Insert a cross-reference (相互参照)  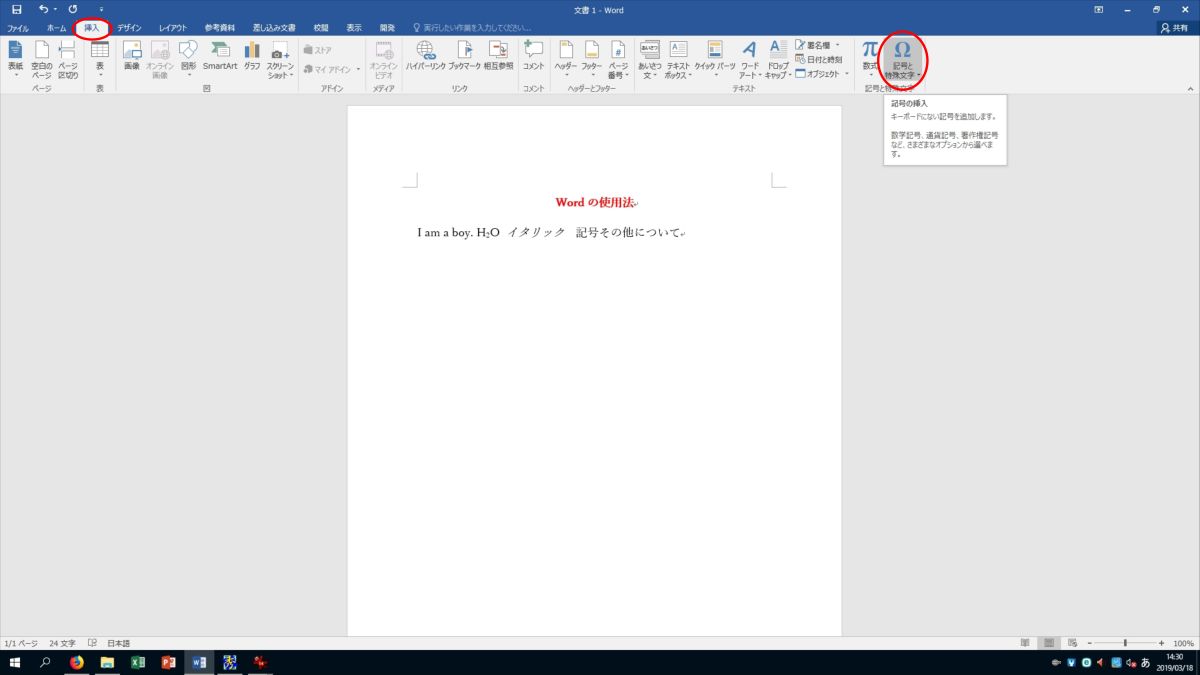click(498, 57)
